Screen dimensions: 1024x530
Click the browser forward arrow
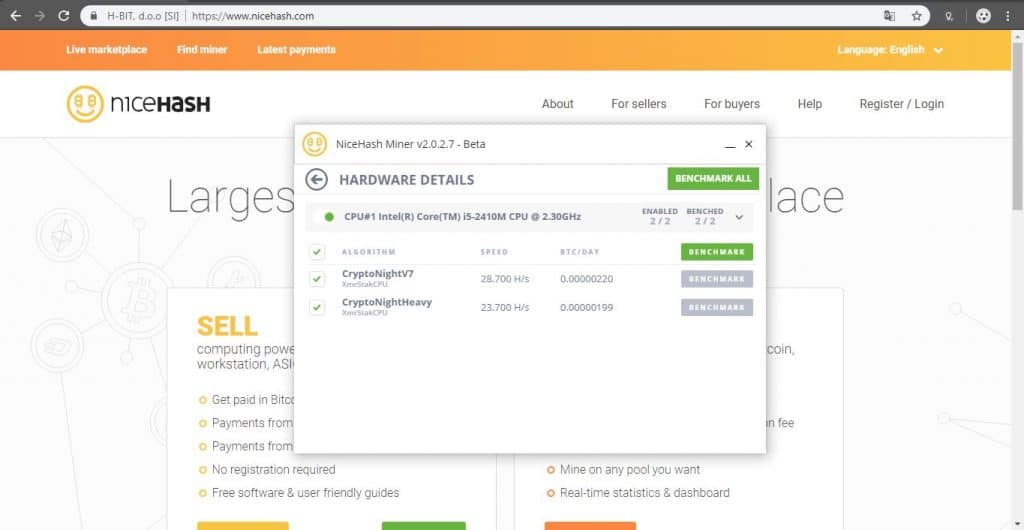click(x=39, y=16)
